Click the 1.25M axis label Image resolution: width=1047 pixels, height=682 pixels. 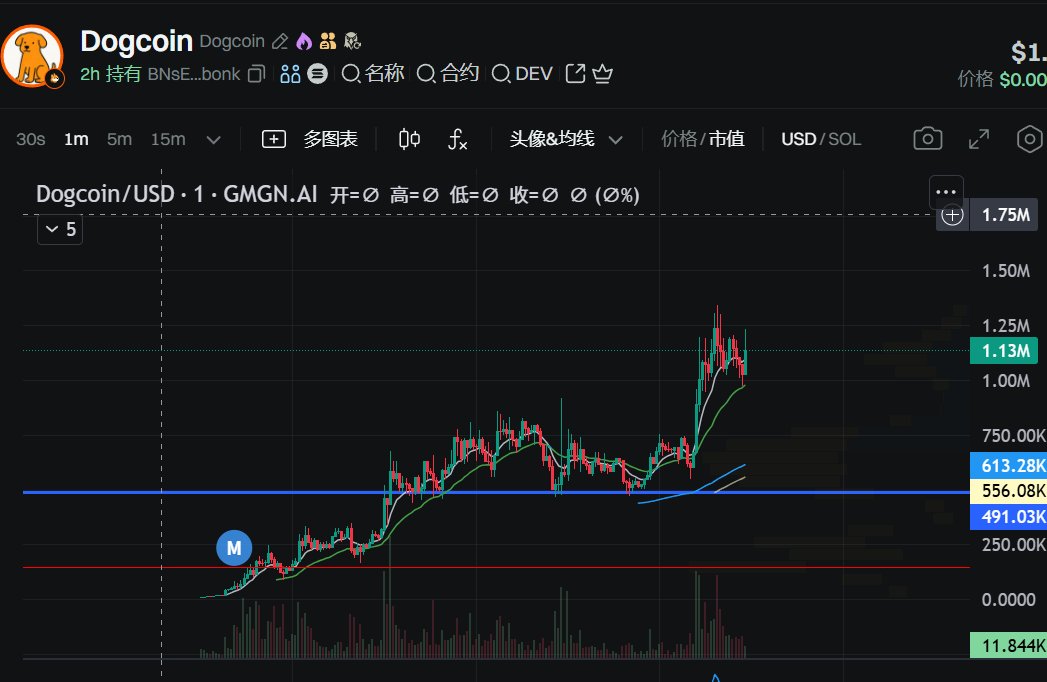coord(1006,326)
